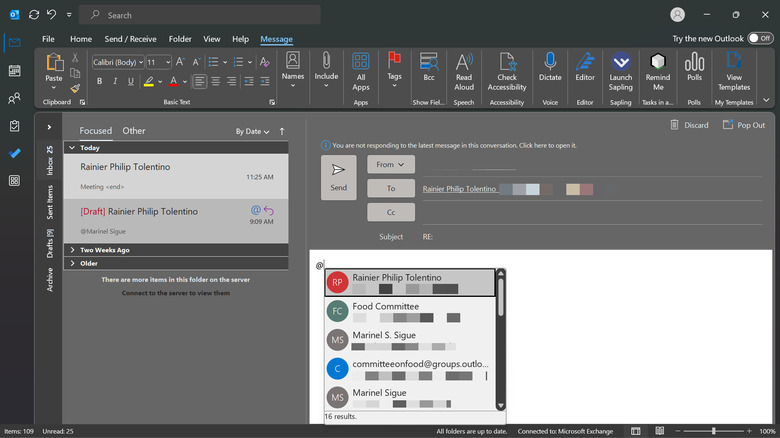Collapse the Today message group
The width and height of the screenshot is (780, 438).
[72, 148]
